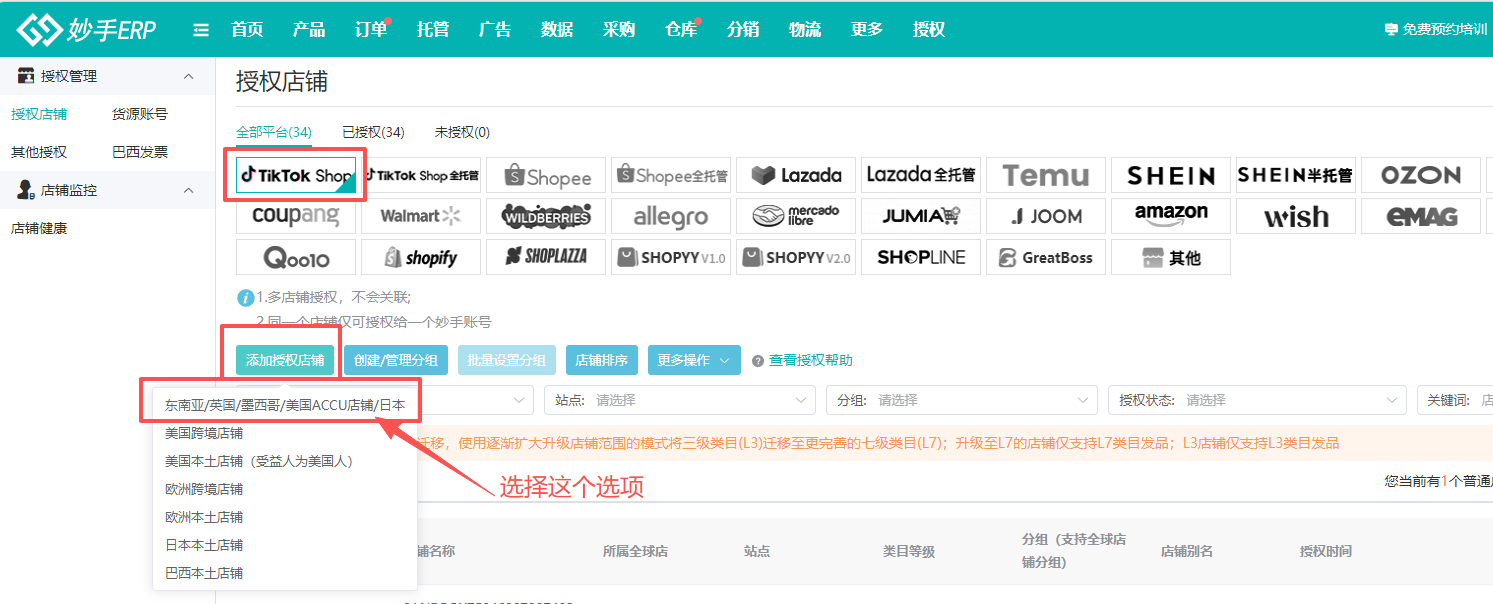Select the Lazada platform tile
Screen dimensions: 1493x604
[796, 175]
